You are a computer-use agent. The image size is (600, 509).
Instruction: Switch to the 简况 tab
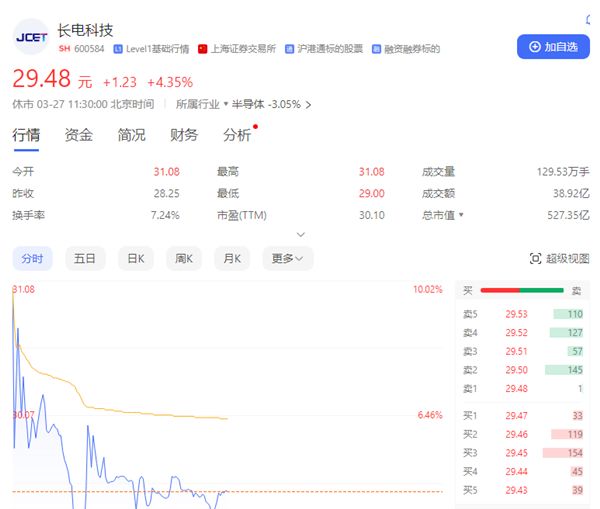(x=131, y=135)
